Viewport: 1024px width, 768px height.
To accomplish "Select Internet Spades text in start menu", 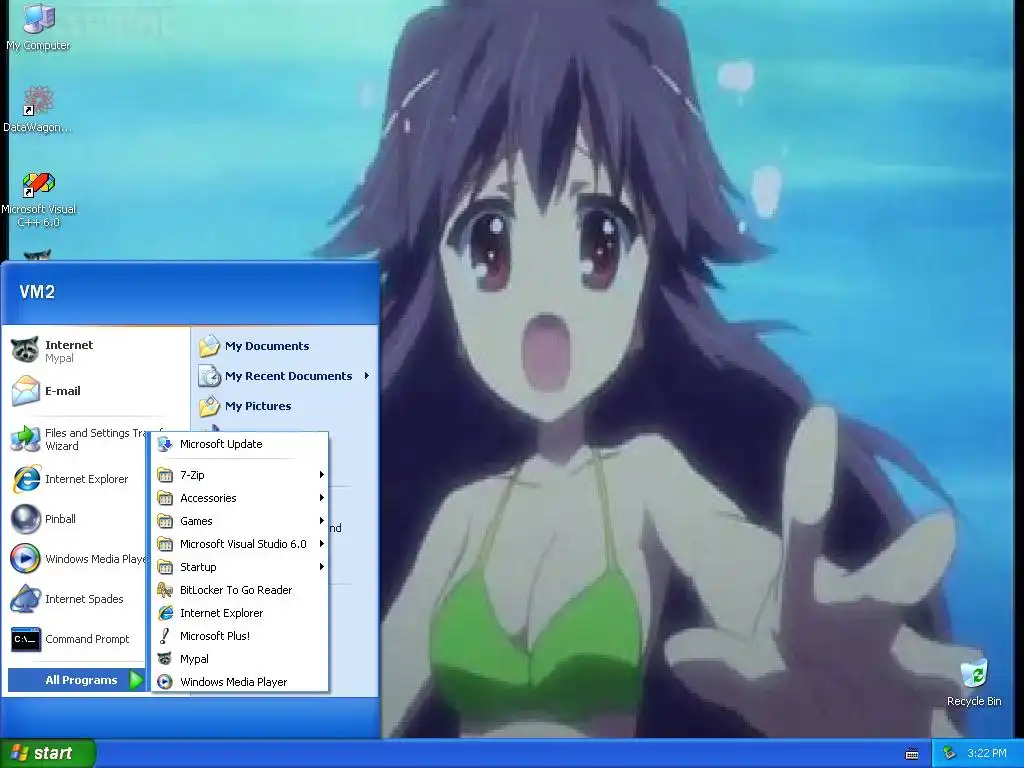I will pos(84,599).
